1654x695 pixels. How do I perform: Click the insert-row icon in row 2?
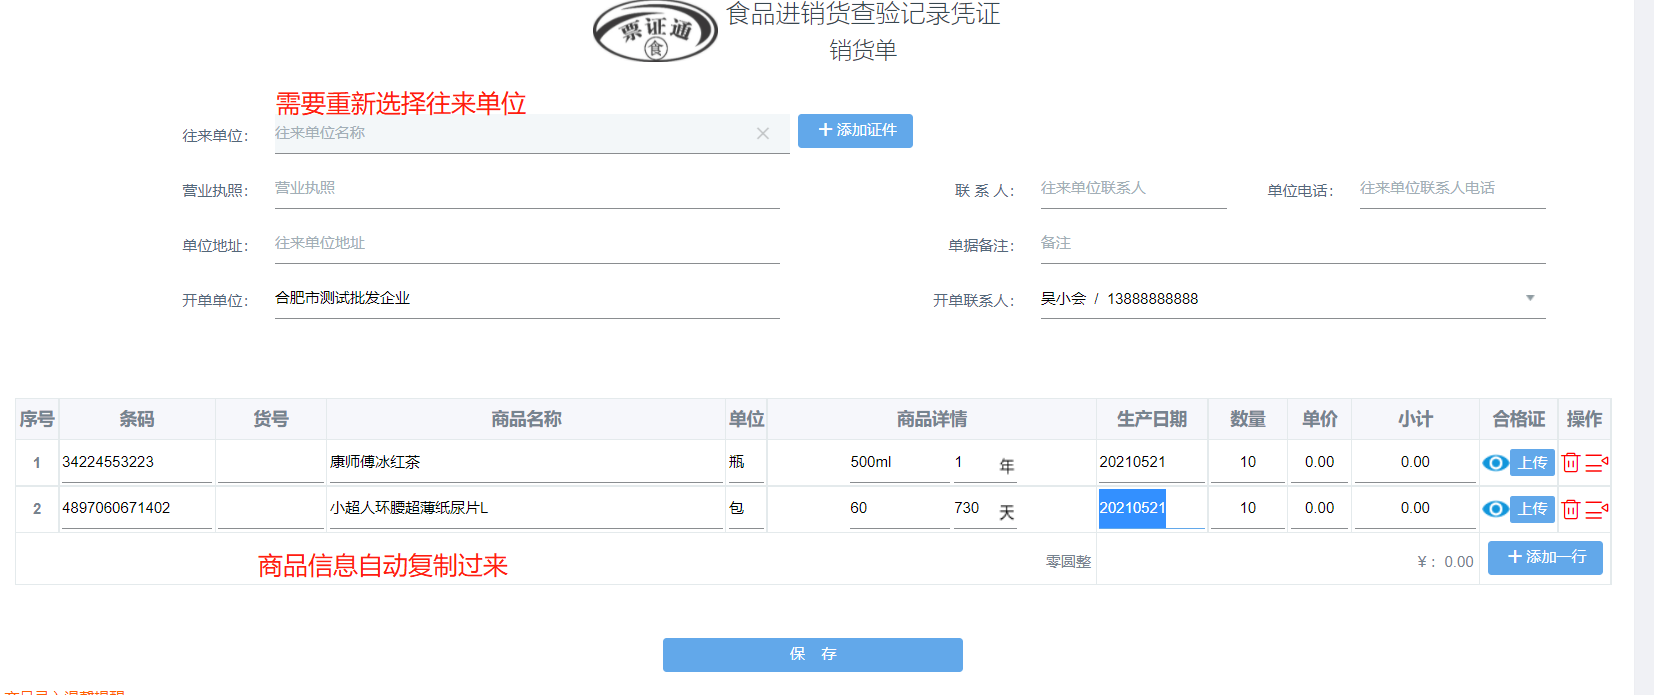tap(1596, 509)
